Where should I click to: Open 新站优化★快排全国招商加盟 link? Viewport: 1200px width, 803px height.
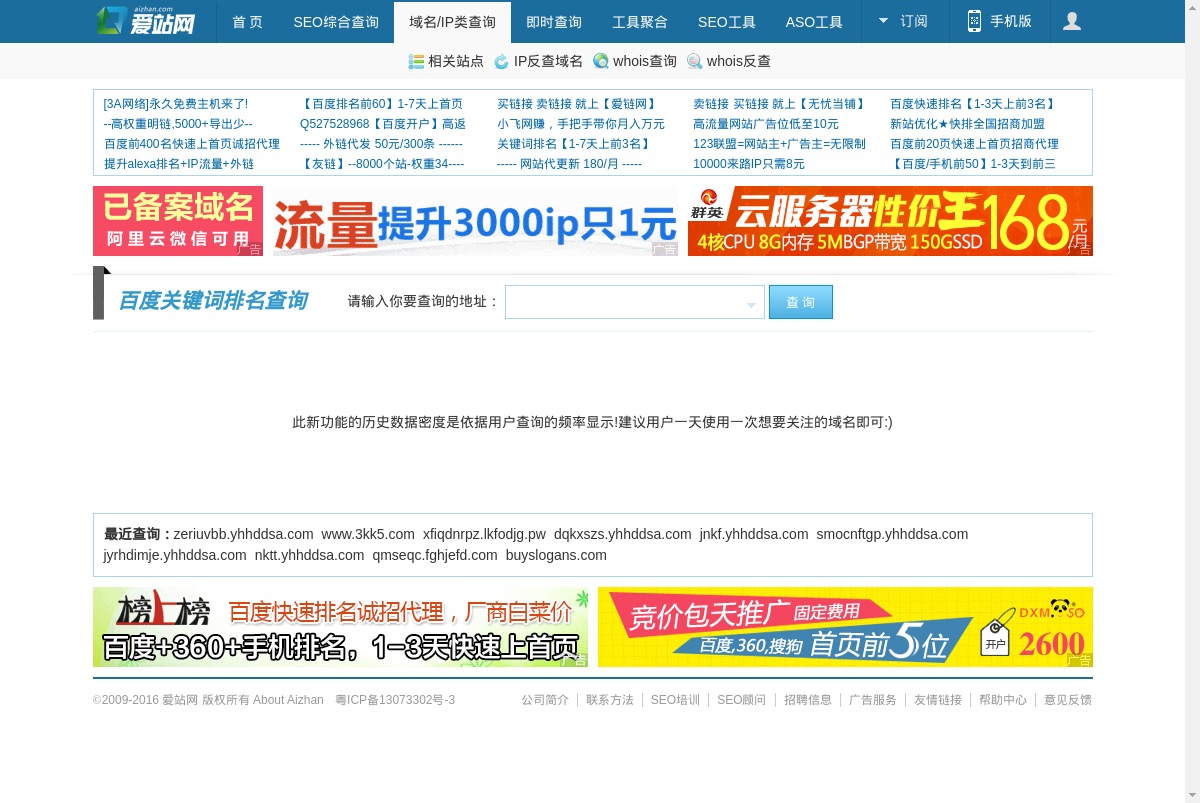coord(967,124)
